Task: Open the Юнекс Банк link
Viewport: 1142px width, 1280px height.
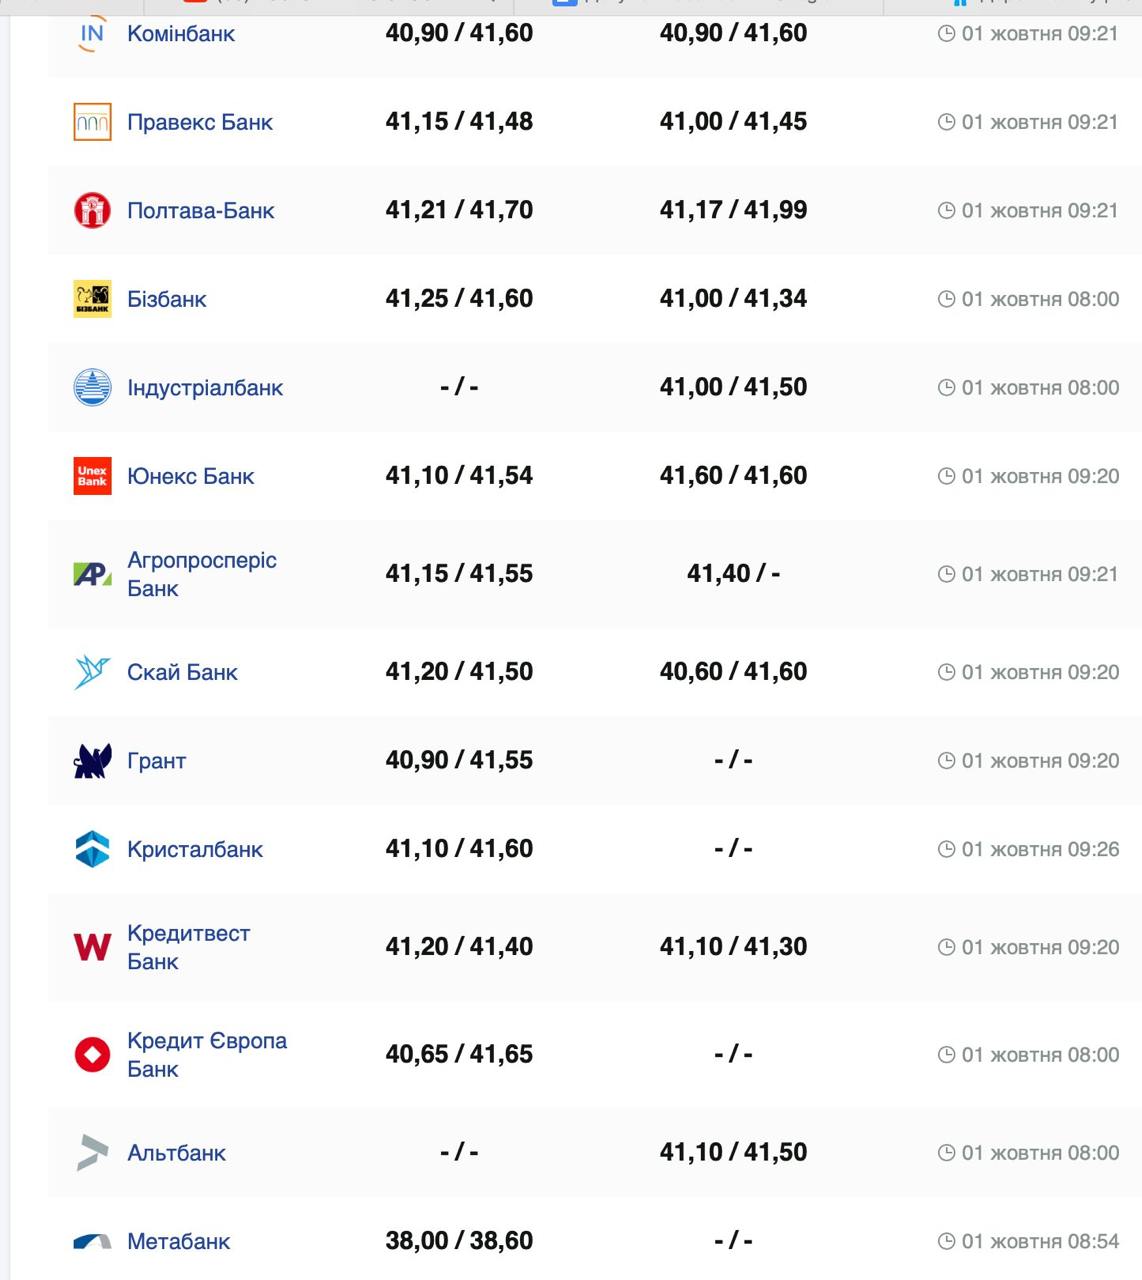Action: click(190, 476)
